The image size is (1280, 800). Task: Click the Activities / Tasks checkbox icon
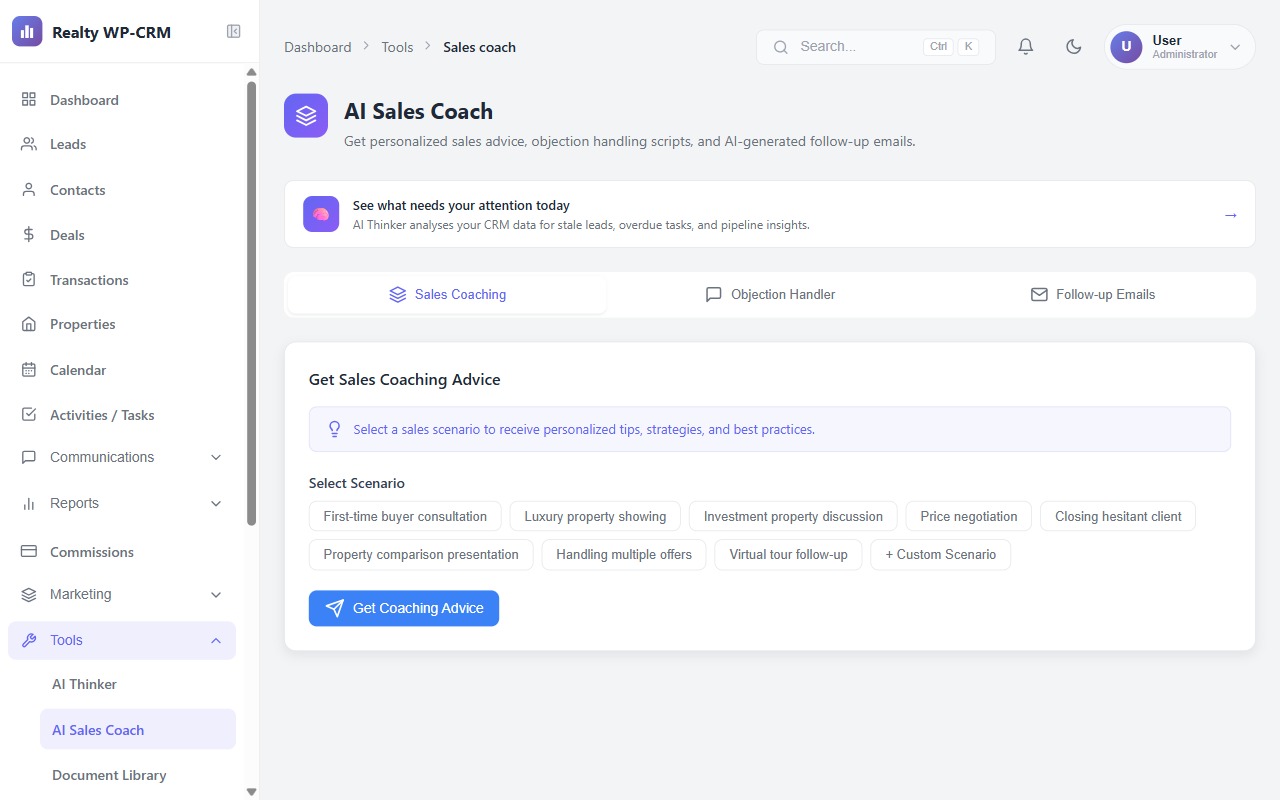pyautogui.click(x=29, y=415)
